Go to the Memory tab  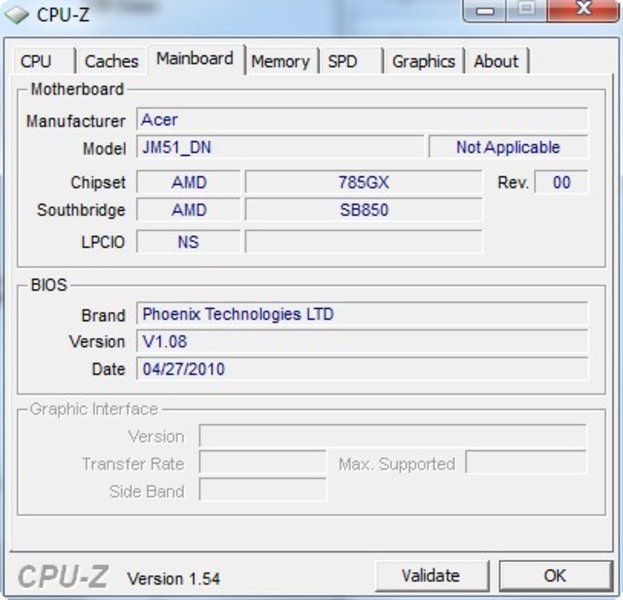(x=281, y=61)
